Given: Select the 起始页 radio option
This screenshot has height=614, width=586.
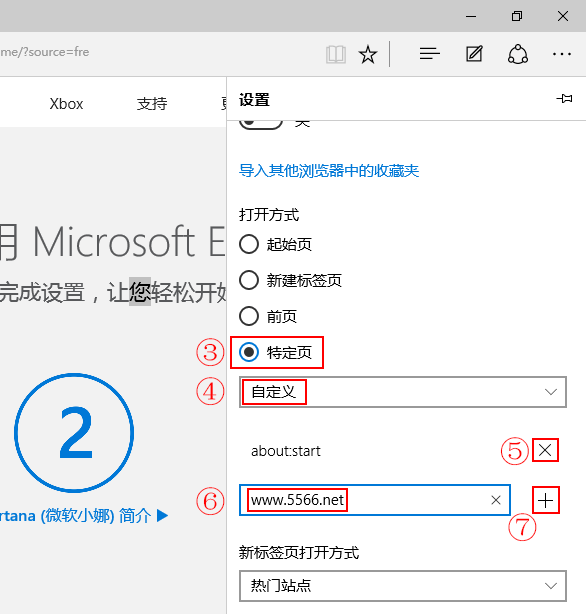Looking at the screenshot, I should click(276, 244).
